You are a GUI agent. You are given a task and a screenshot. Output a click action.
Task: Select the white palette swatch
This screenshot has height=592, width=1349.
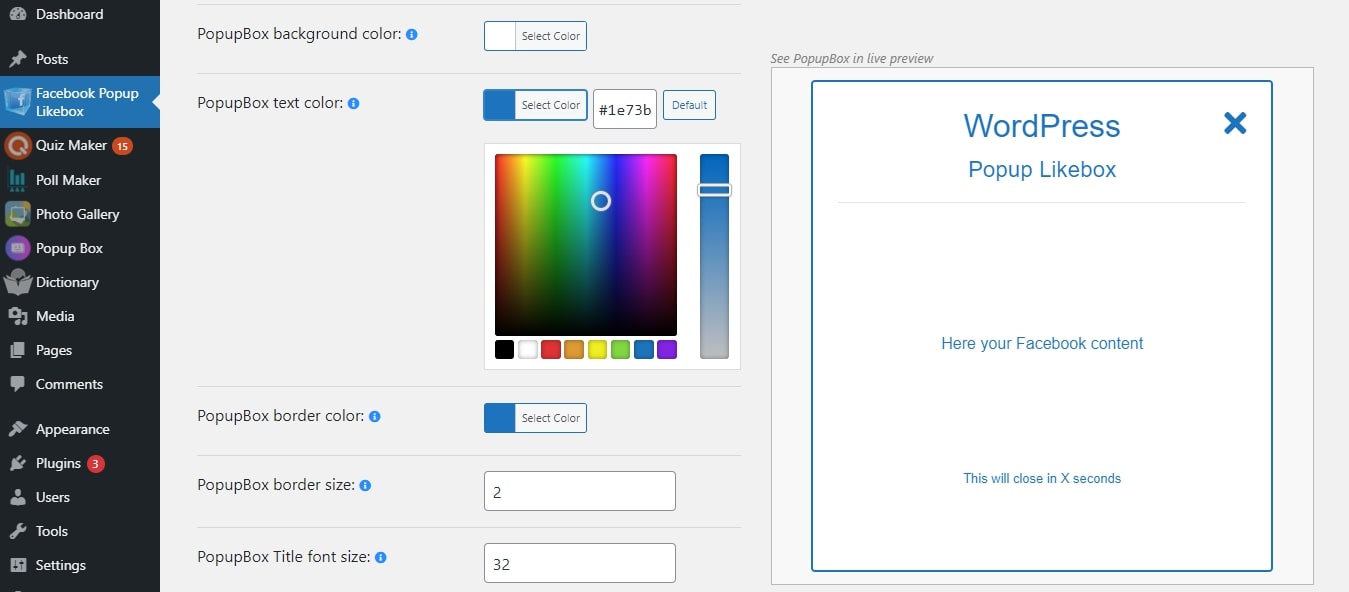click(x=527, y=349)
